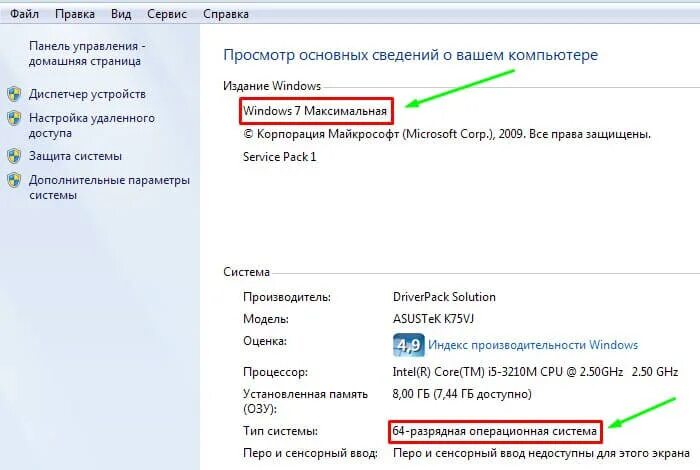This screenshot has height=470, width=700.
Task: Click the Оценка: label
Action: 265,341
